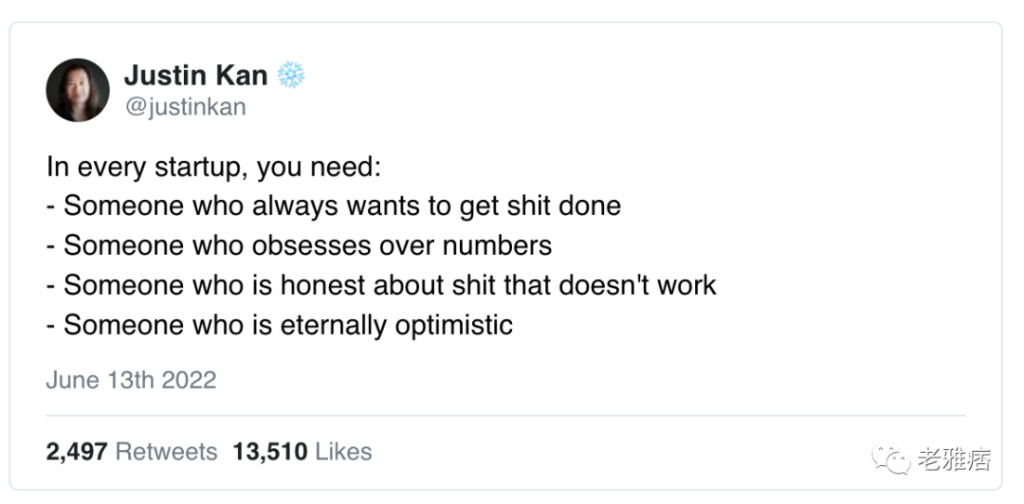
Task: Click the WeChat logo watermark icon
Action: pyautogui.click(x=890, y=459)
